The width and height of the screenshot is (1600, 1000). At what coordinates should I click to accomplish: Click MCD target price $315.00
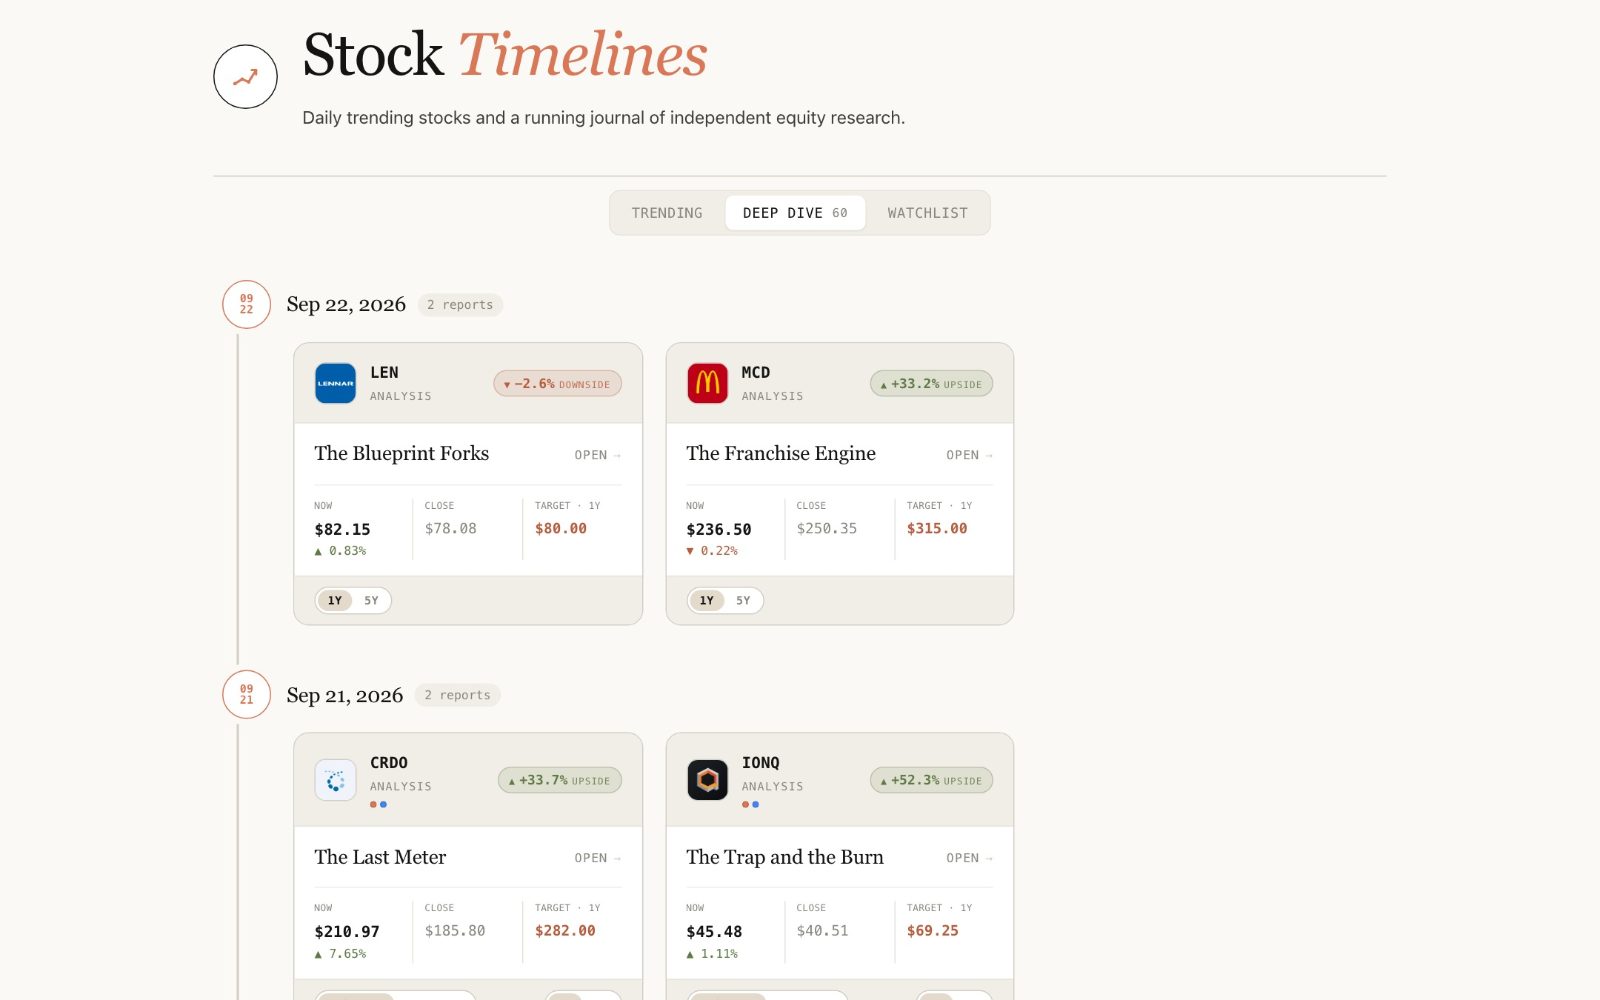pyautogui.click(x=937, y=528)
